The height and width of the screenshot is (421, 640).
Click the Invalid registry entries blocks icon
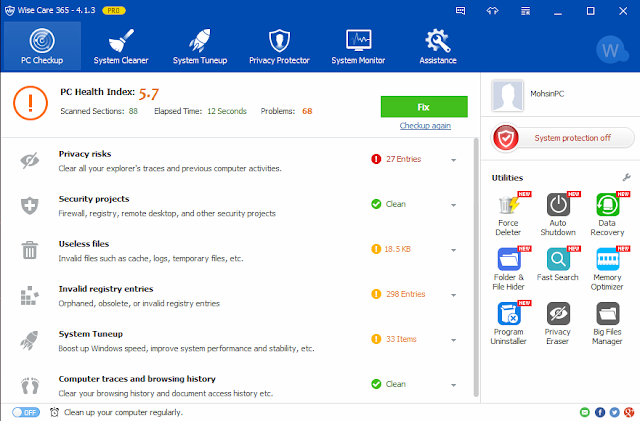coord(30,295)
